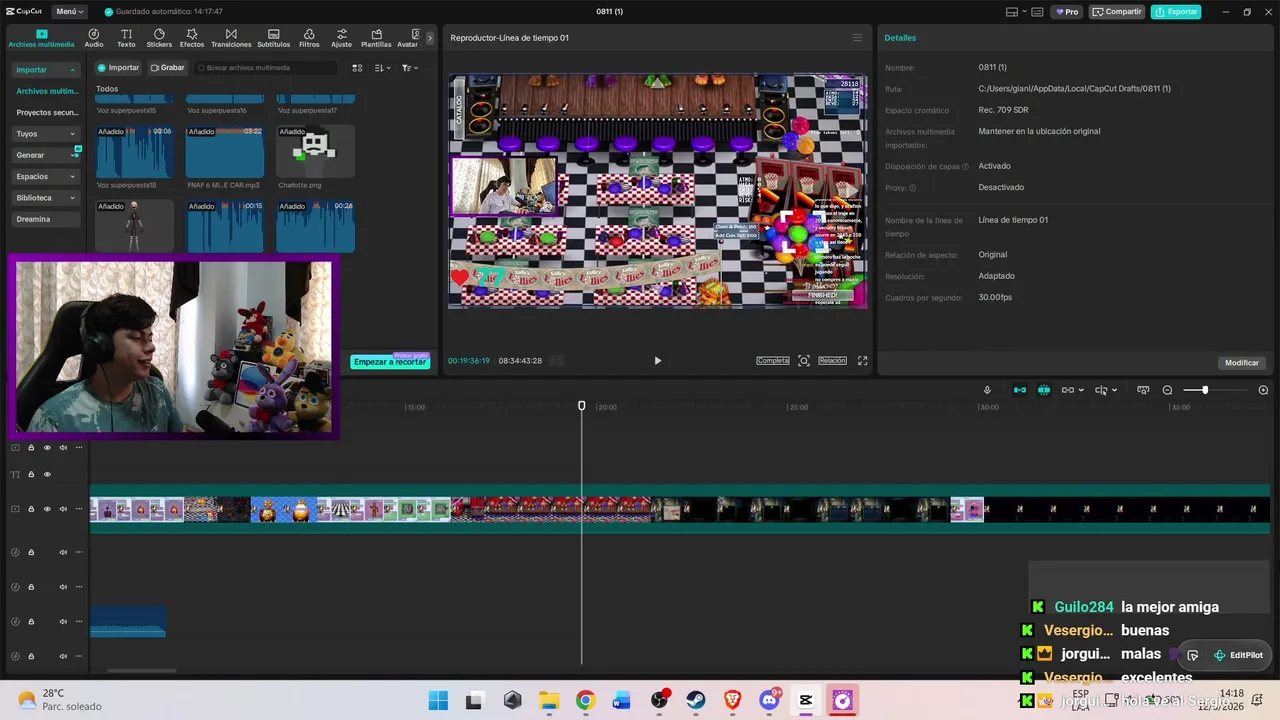The height and width of the screenshot is (720, 1280).
Task: Toggle the main track magnet
Action: point(1020,390)
